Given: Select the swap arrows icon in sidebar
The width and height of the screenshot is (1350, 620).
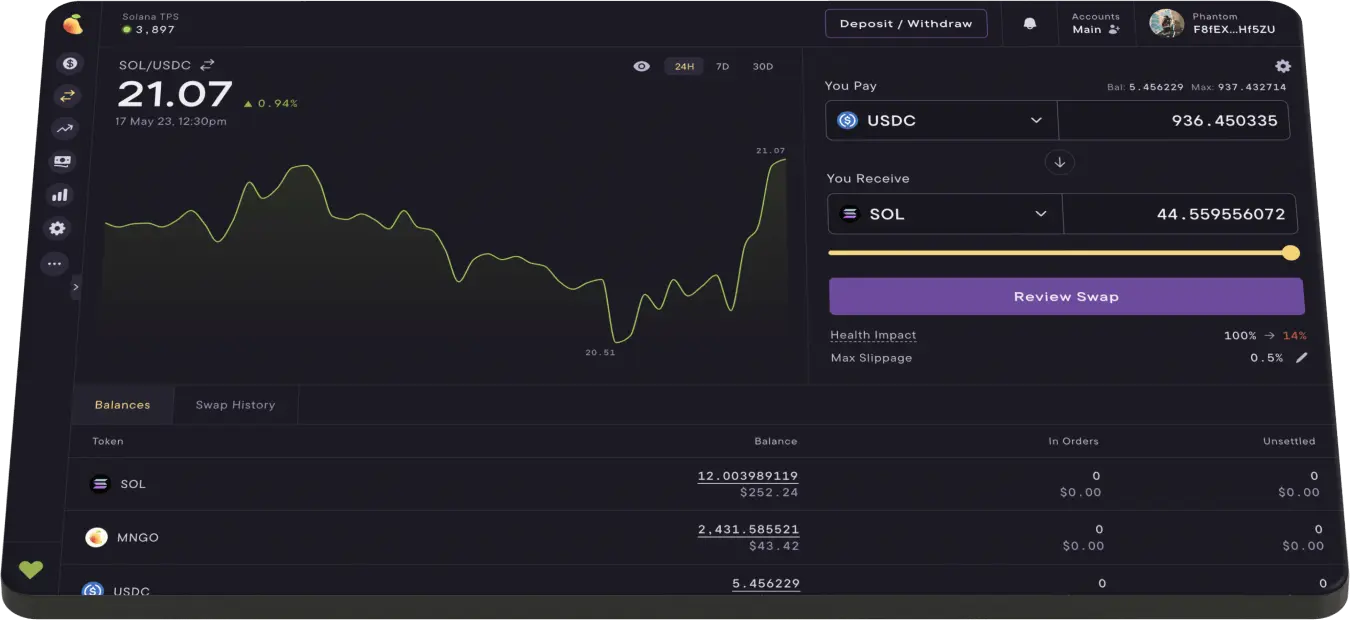Looking at the screenshot, I should click(67, 96).
